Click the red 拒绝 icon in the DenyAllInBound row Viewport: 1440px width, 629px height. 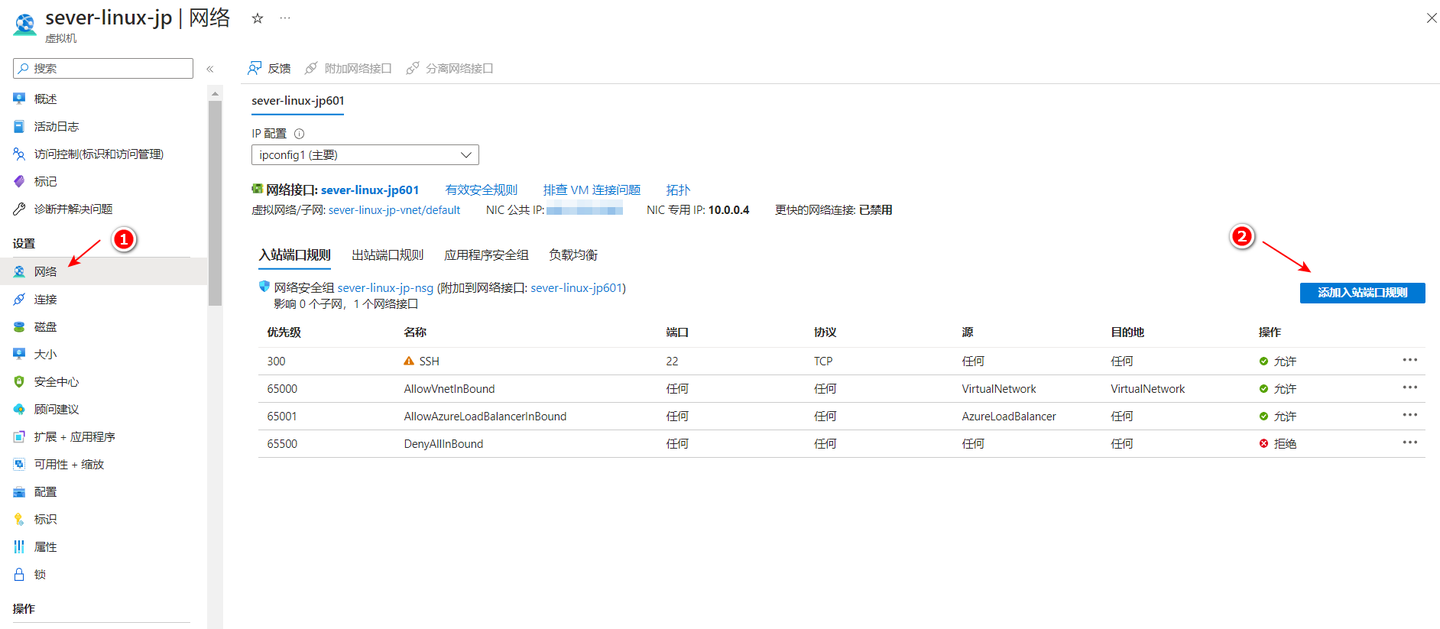(1264, 444)
